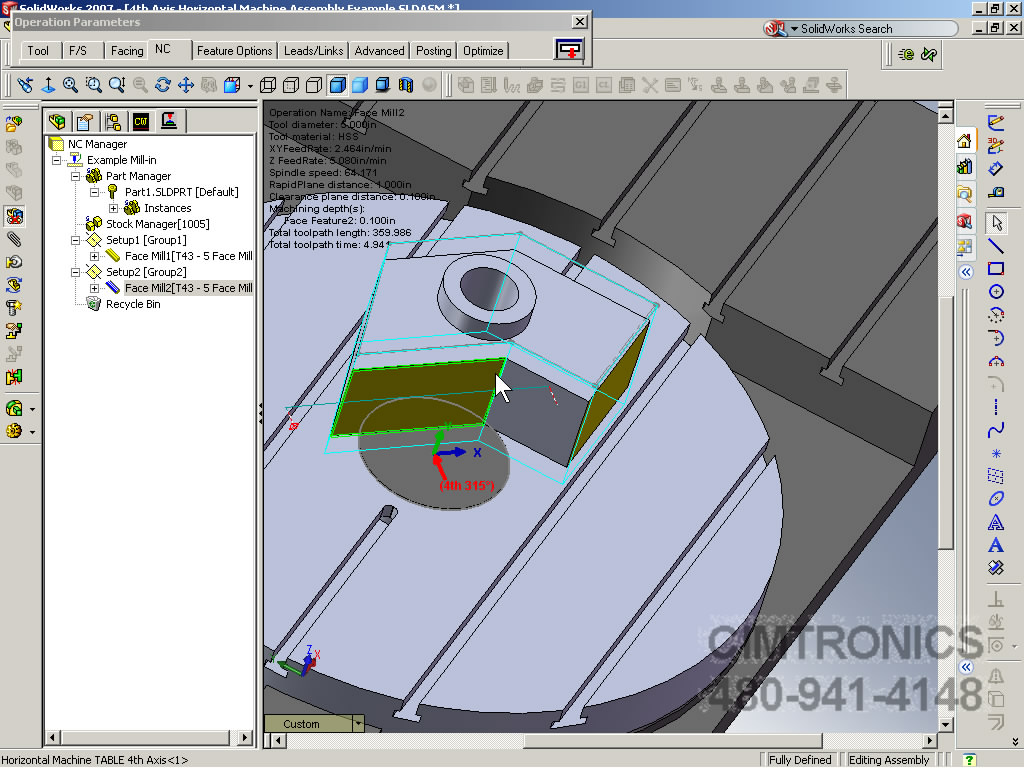This screenshot has height=768, width=1024.
Task: Toggle Shadows in Shaded Mode
Action: pyautogui.click(x=383, y=85)
